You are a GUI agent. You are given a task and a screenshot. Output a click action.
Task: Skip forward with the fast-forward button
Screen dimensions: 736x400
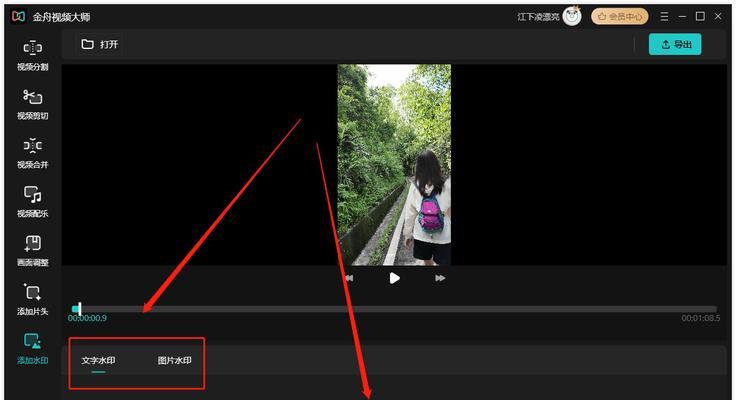[440, 278]
